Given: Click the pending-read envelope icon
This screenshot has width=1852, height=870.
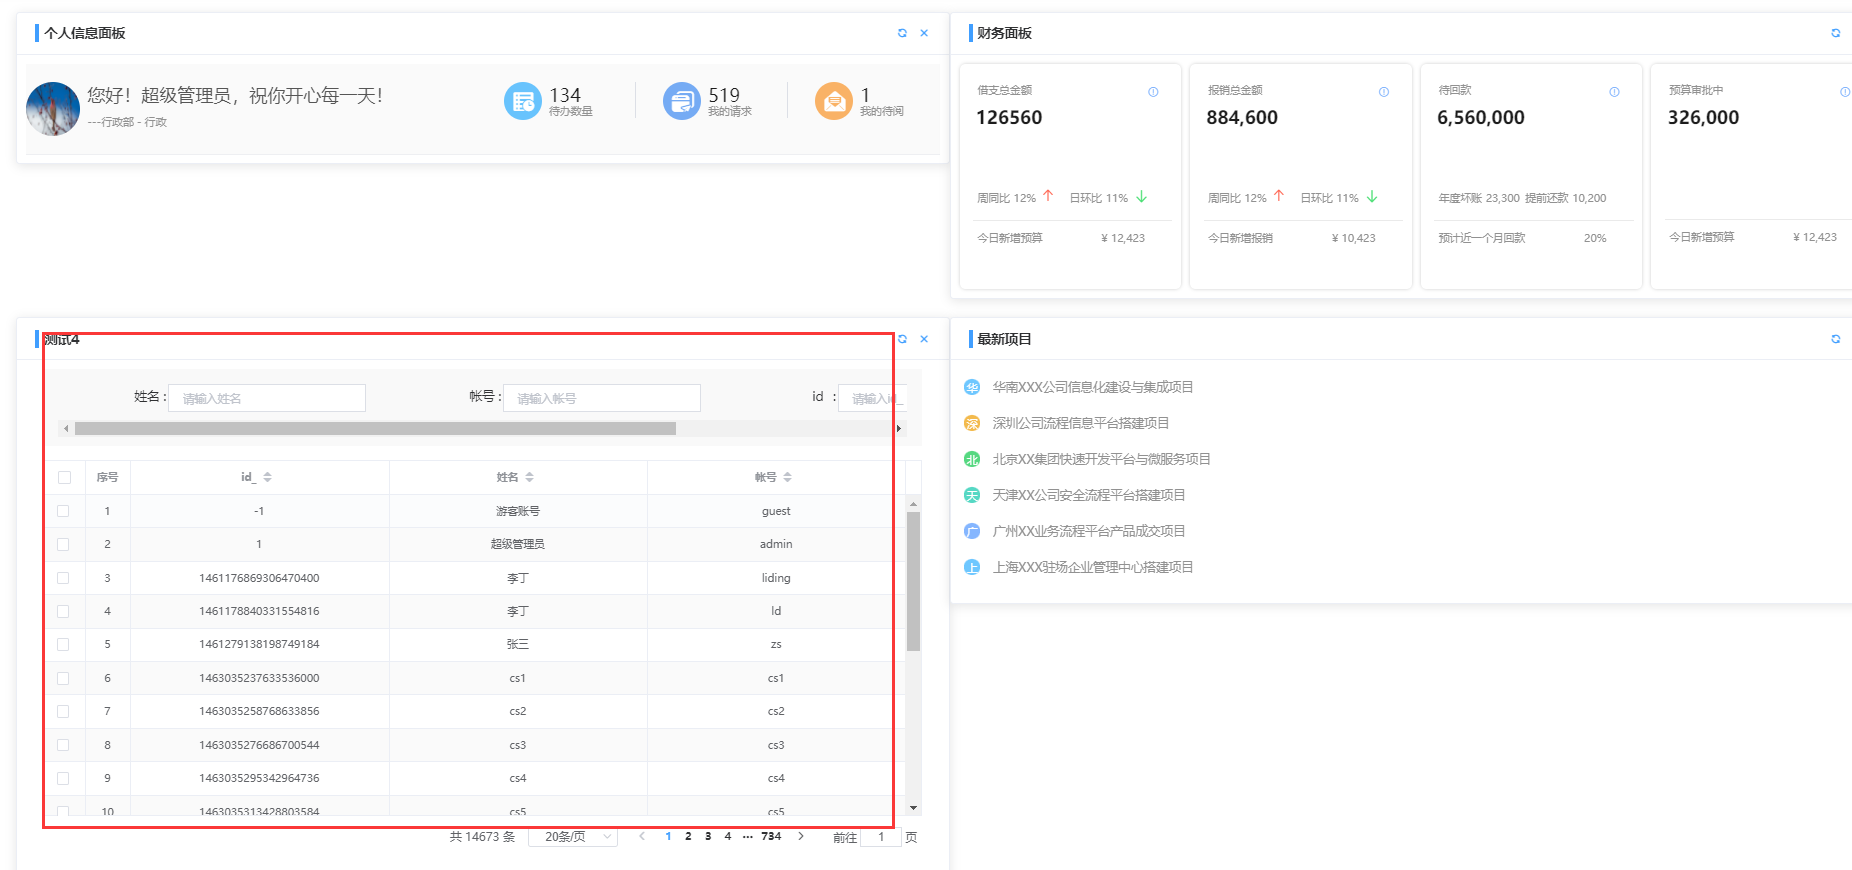Looking at the screenshot, I should click(x=833, y=101).
